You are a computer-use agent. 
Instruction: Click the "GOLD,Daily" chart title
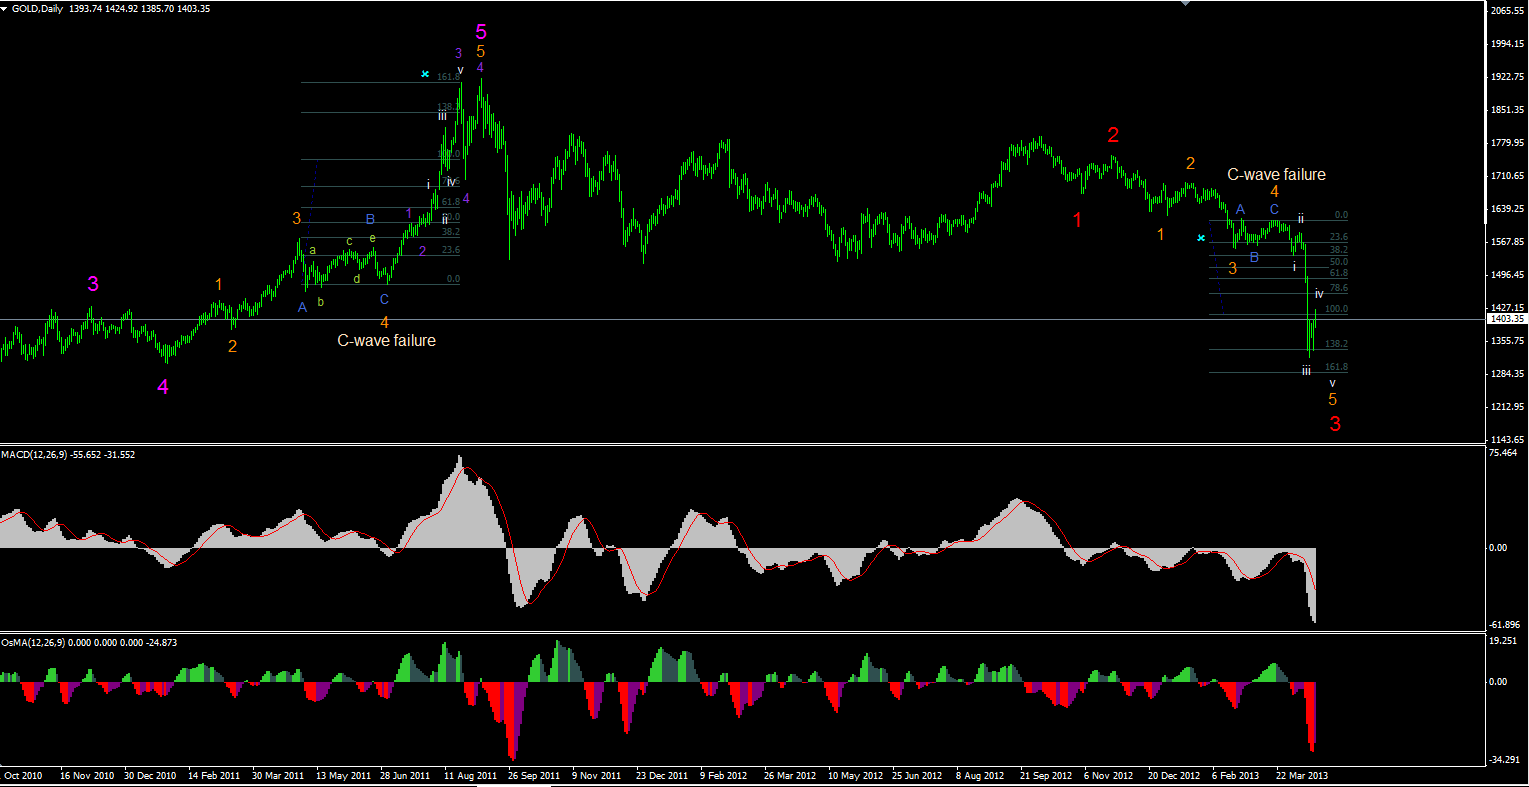click(x=38, y=8)
